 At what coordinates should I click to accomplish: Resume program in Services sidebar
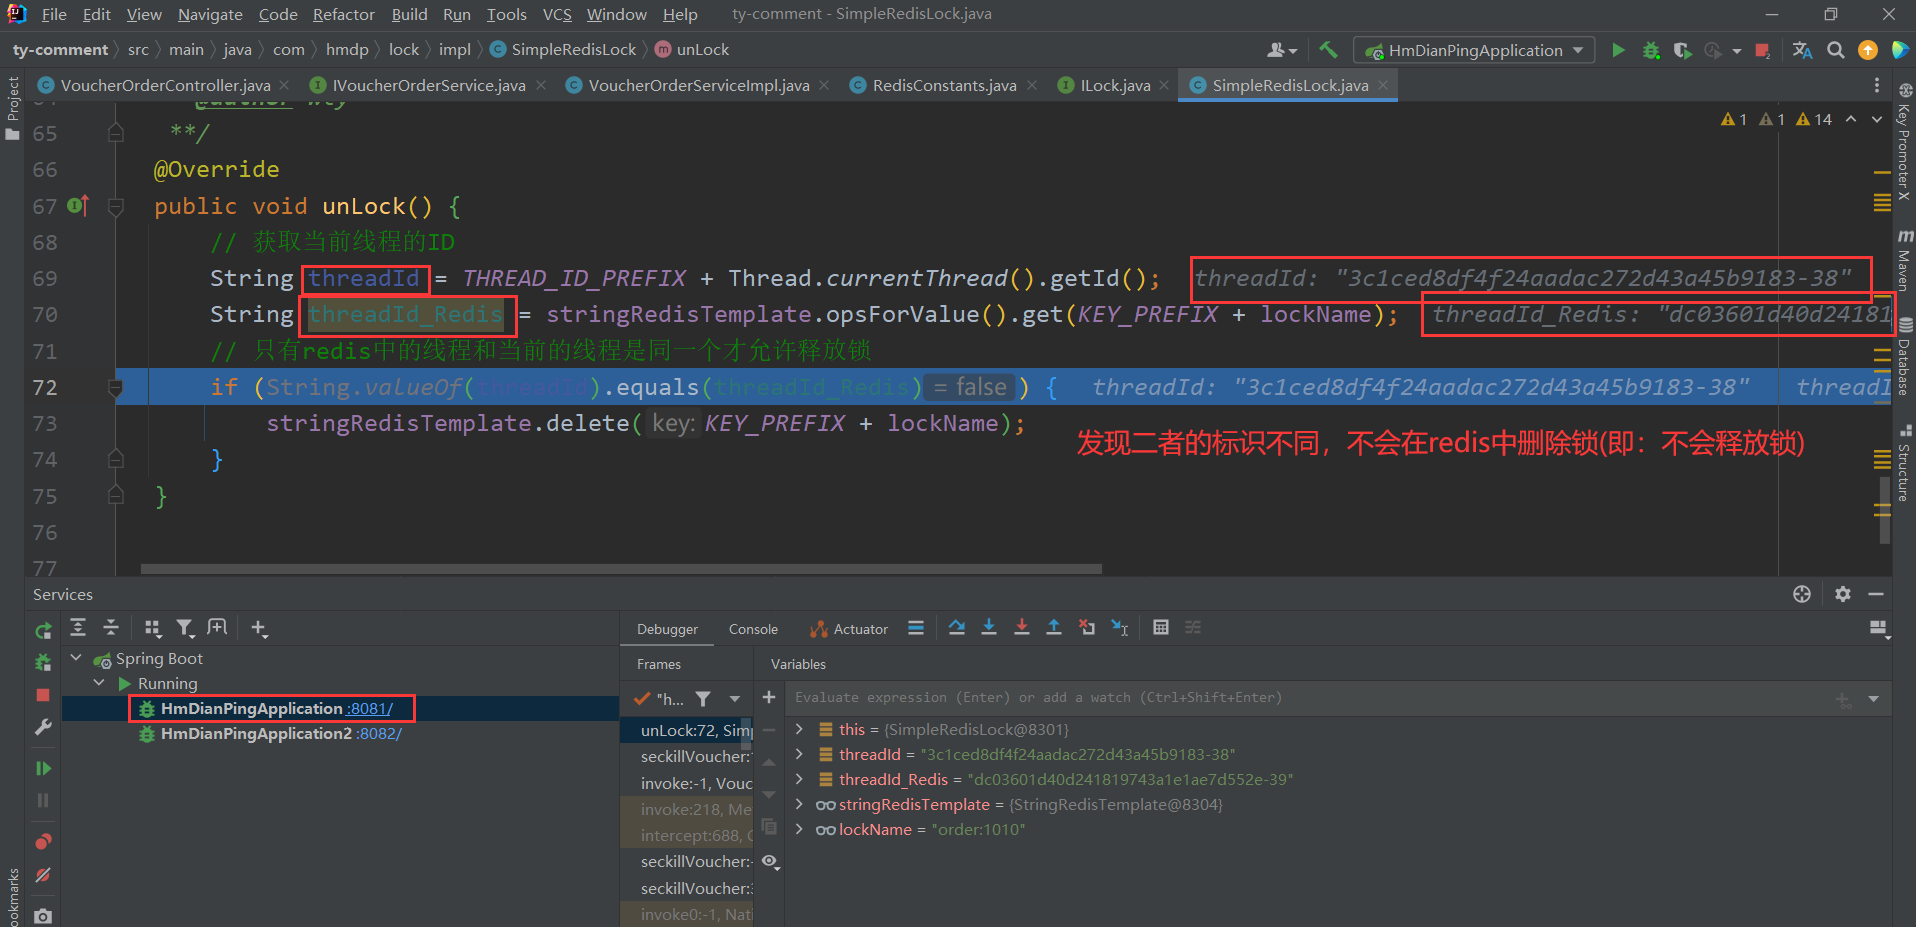coord(43,768)
